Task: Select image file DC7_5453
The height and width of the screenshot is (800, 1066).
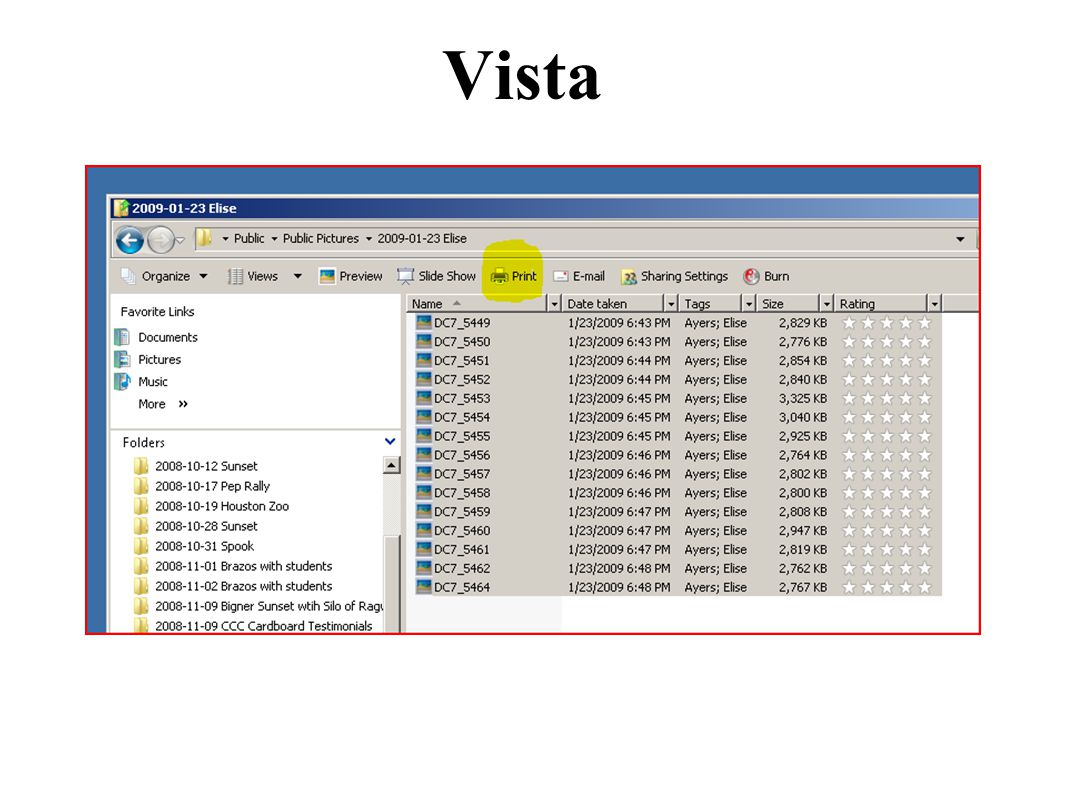Action: (x=453, y=398)
